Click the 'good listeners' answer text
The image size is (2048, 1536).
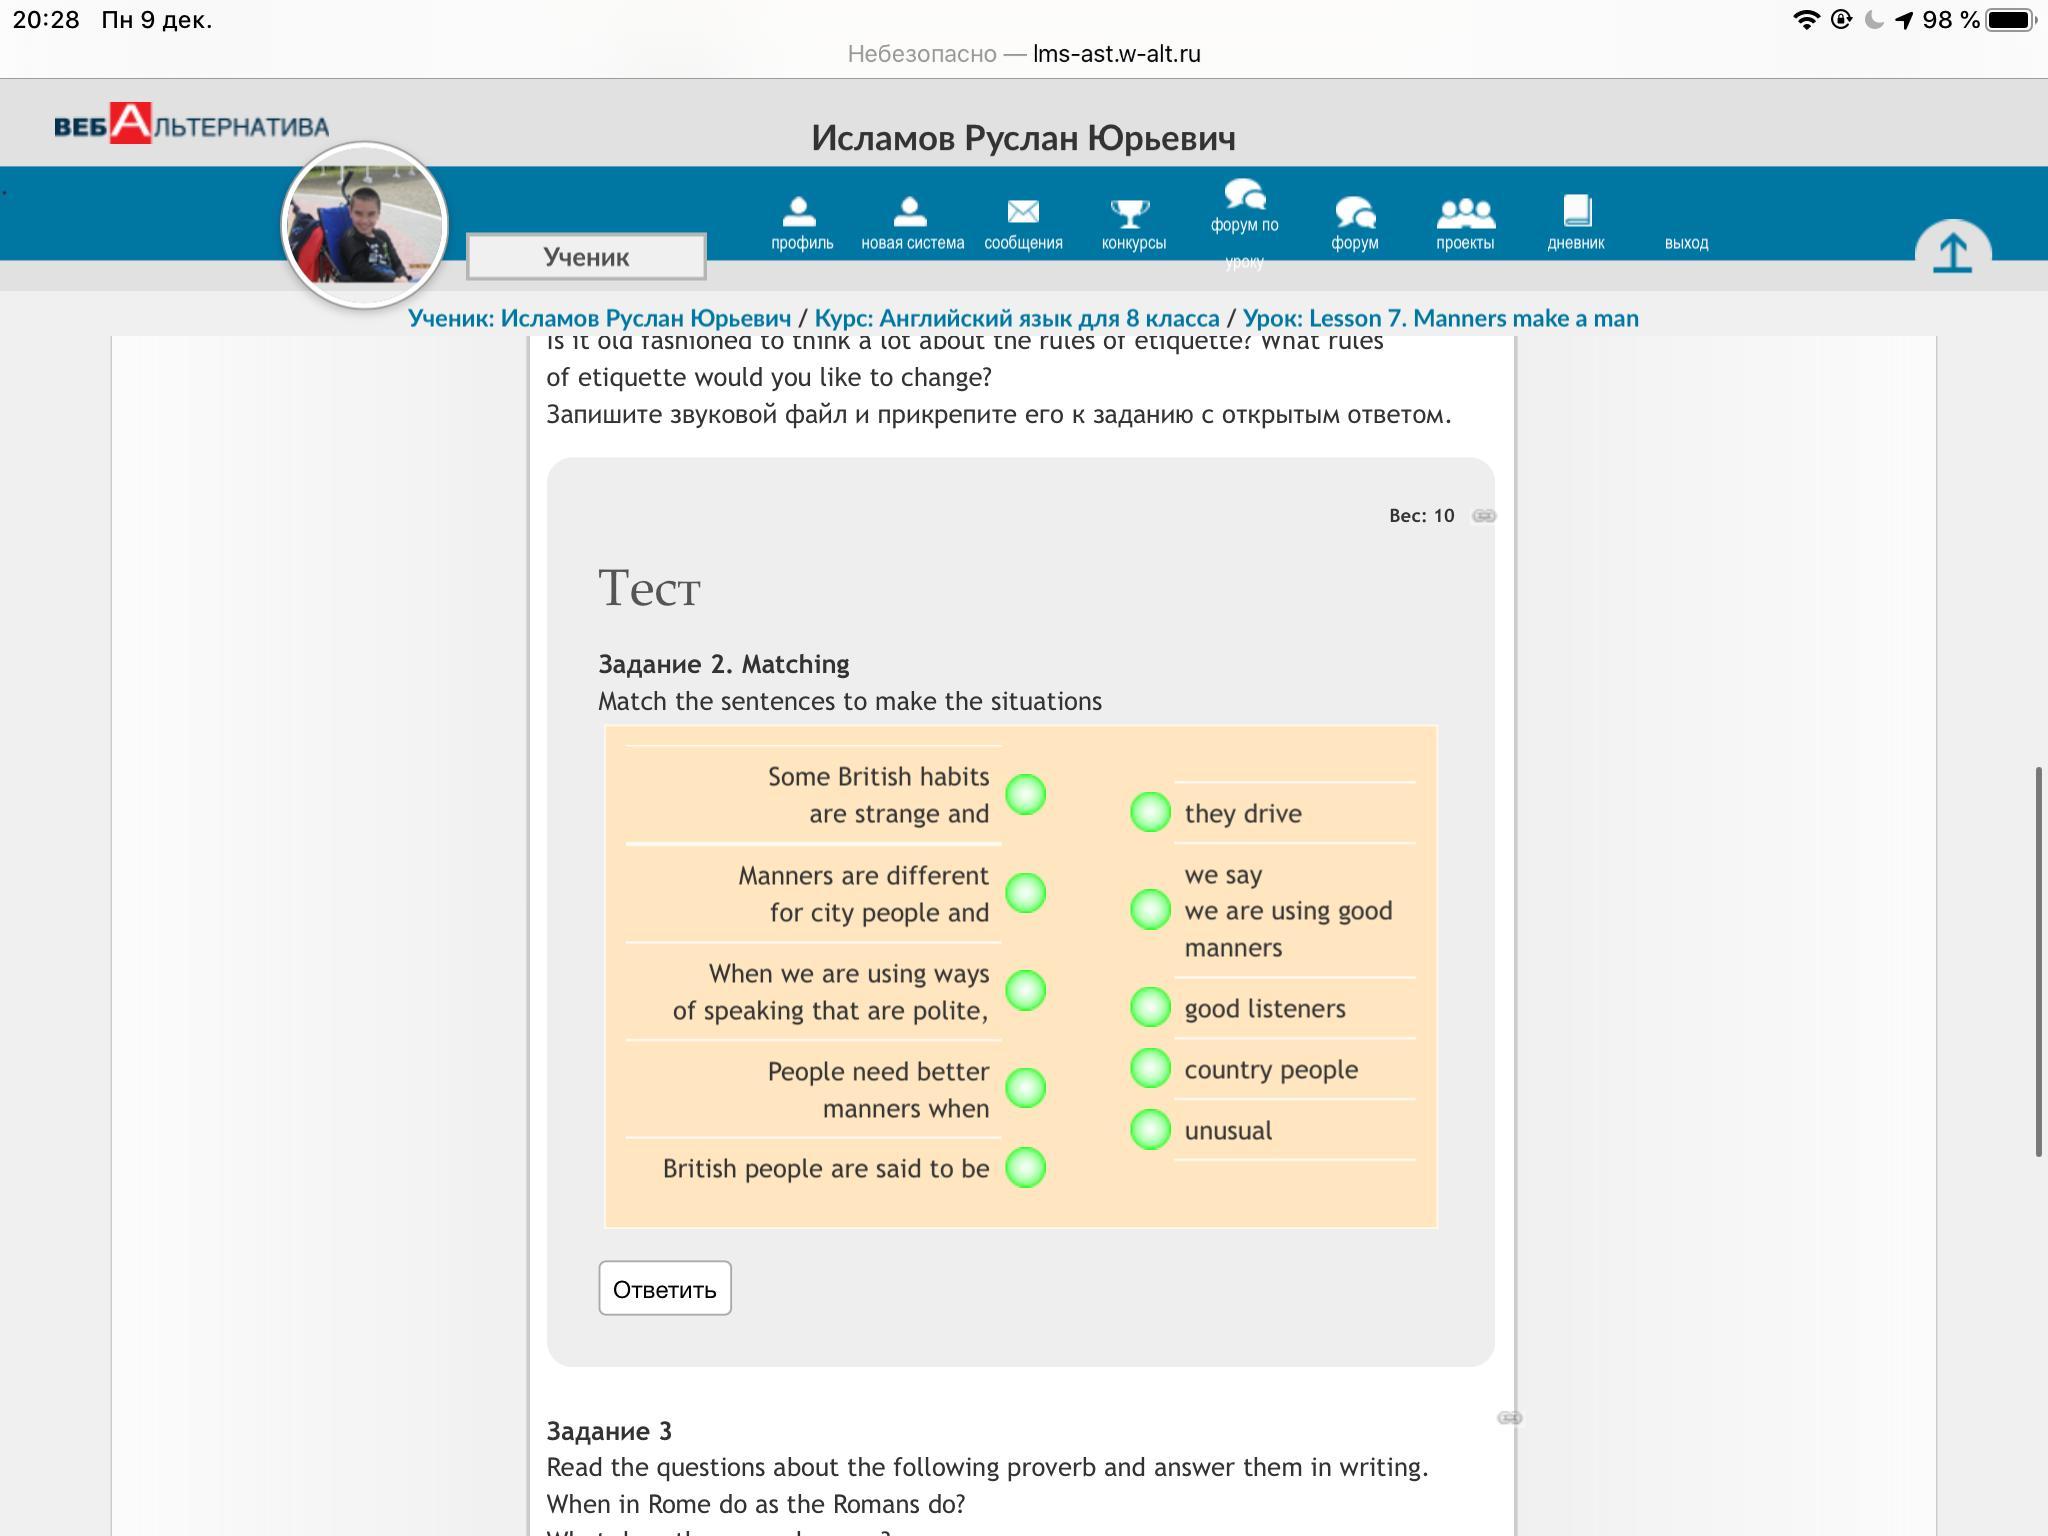1265,1009
